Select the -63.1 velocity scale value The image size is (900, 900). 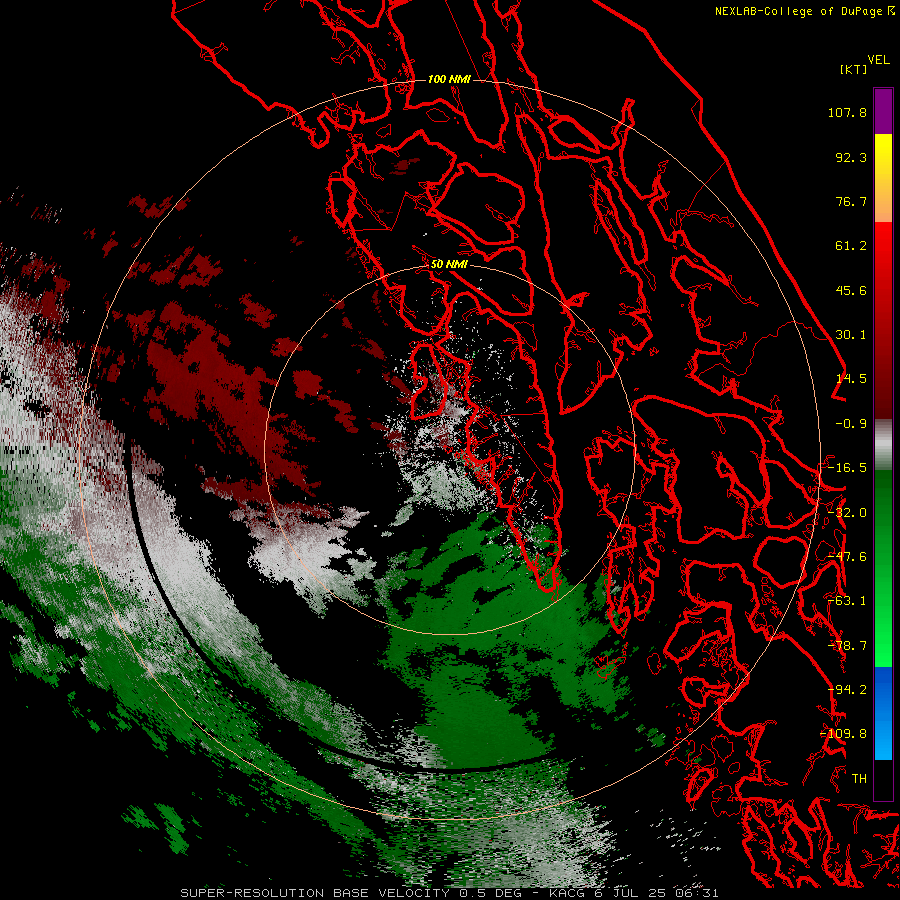[847, 601]
